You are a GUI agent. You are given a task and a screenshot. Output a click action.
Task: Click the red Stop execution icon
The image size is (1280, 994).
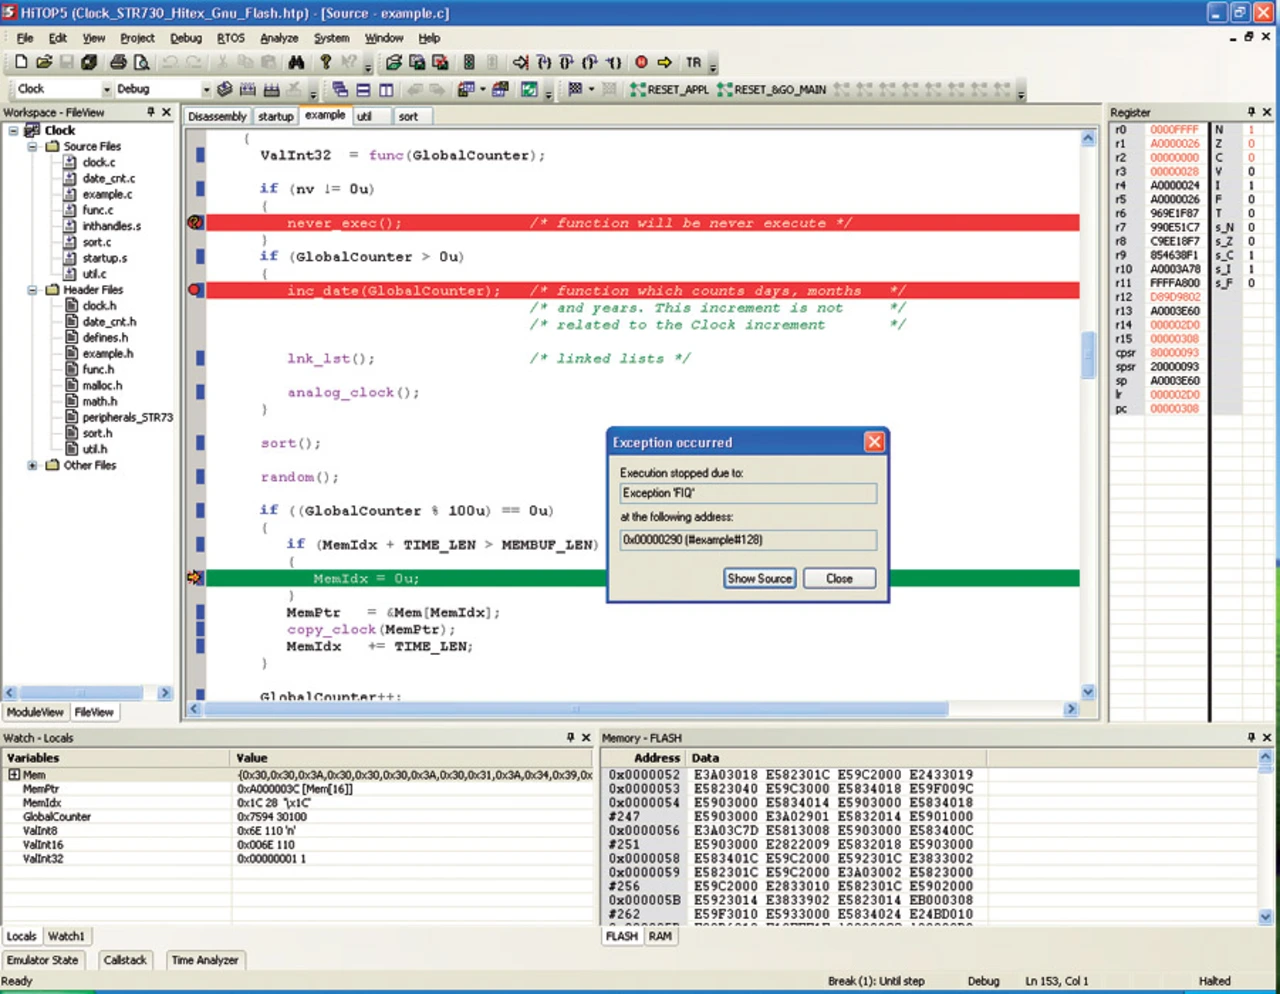tap(641, 62)
